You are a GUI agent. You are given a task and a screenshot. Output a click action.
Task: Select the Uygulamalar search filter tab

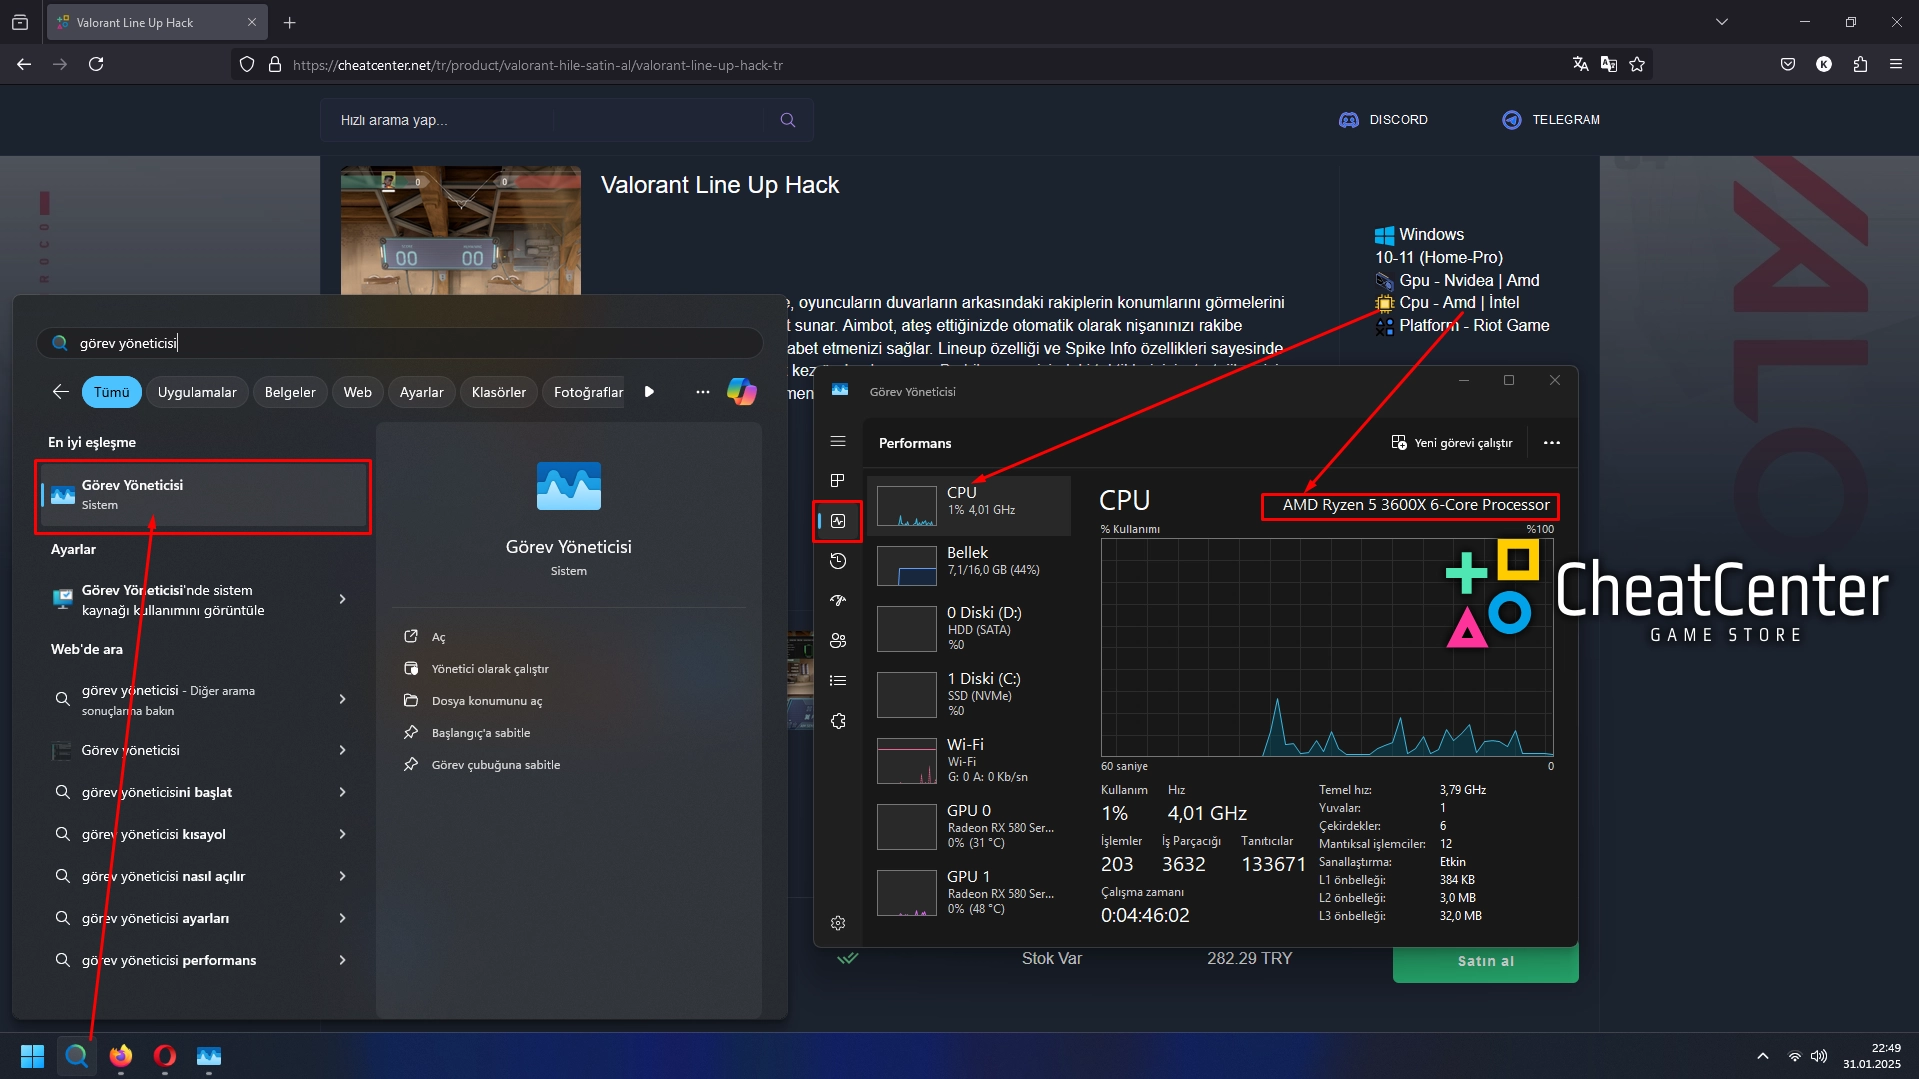click(197, 392)
